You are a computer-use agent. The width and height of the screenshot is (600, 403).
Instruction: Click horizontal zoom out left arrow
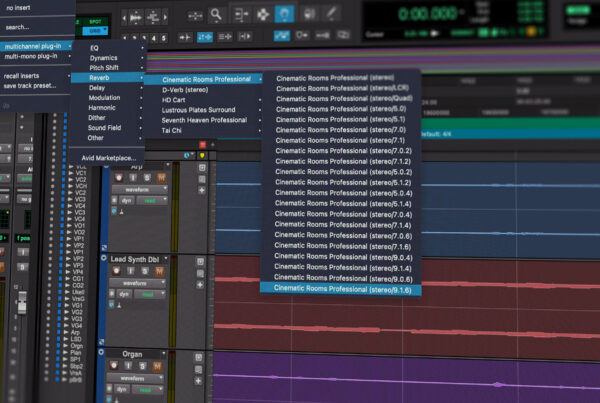tap(124, 18)
